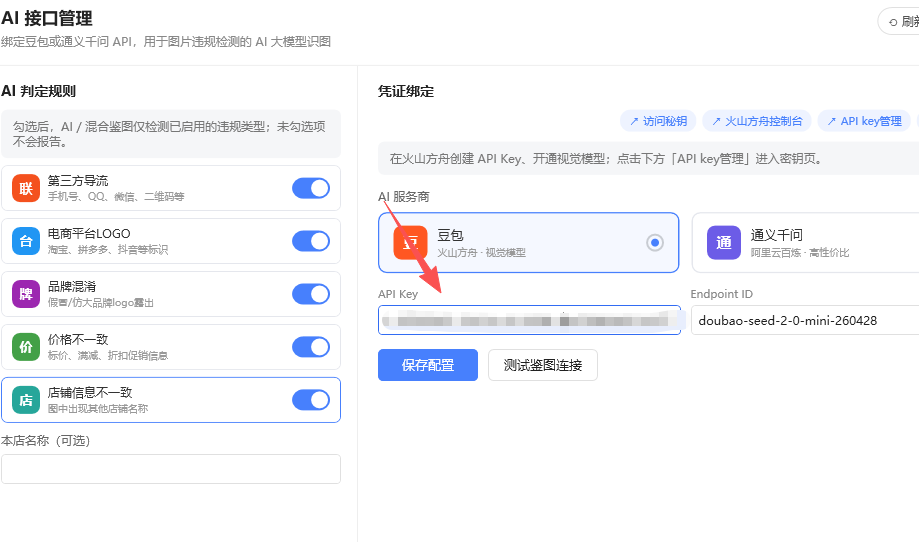
Task: Open the 火山方舟控制台 link
Action: click(757, 121)
